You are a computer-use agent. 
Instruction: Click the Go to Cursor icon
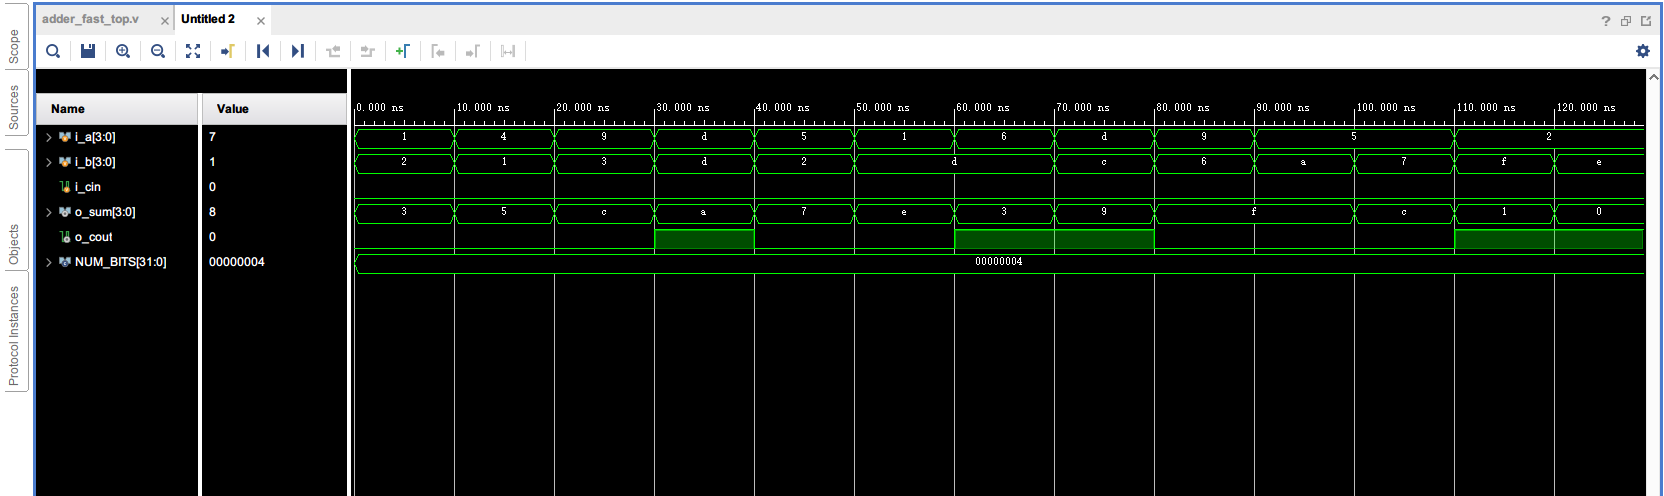pos(228,51)
